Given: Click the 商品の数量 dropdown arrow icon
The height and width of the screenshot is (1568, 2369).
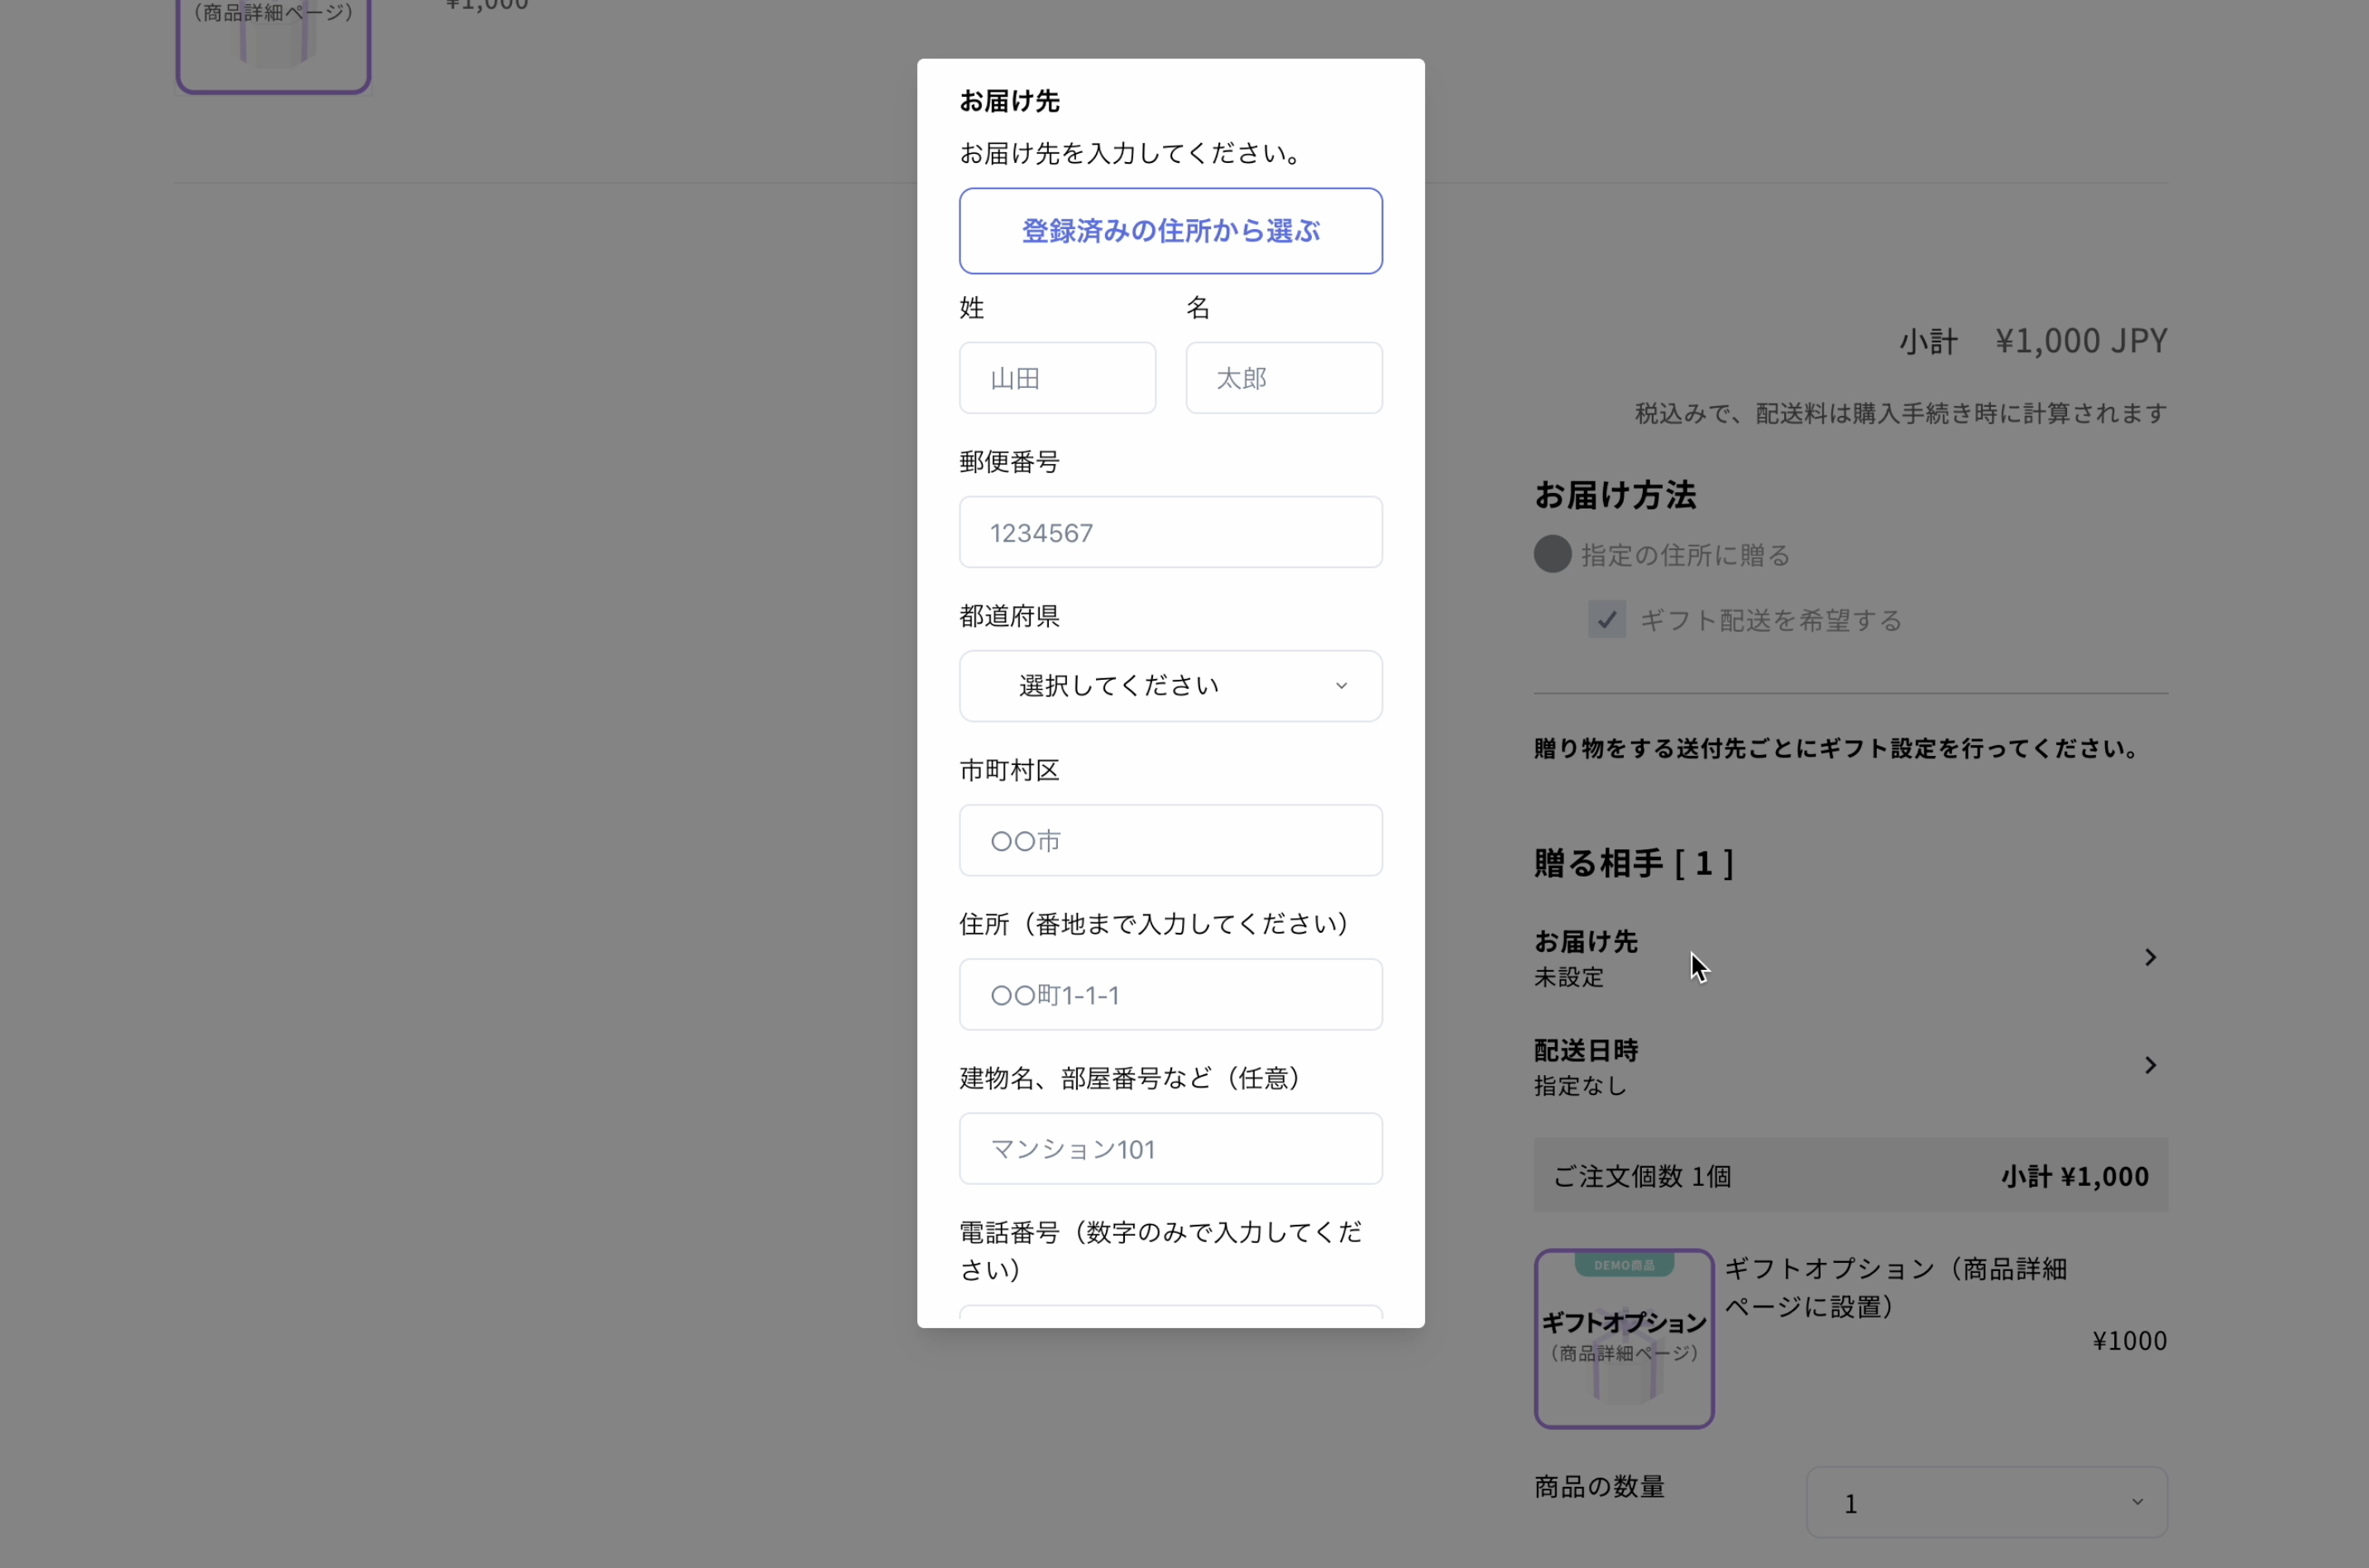Looking at the screenshot, I should [2137, 1502].
